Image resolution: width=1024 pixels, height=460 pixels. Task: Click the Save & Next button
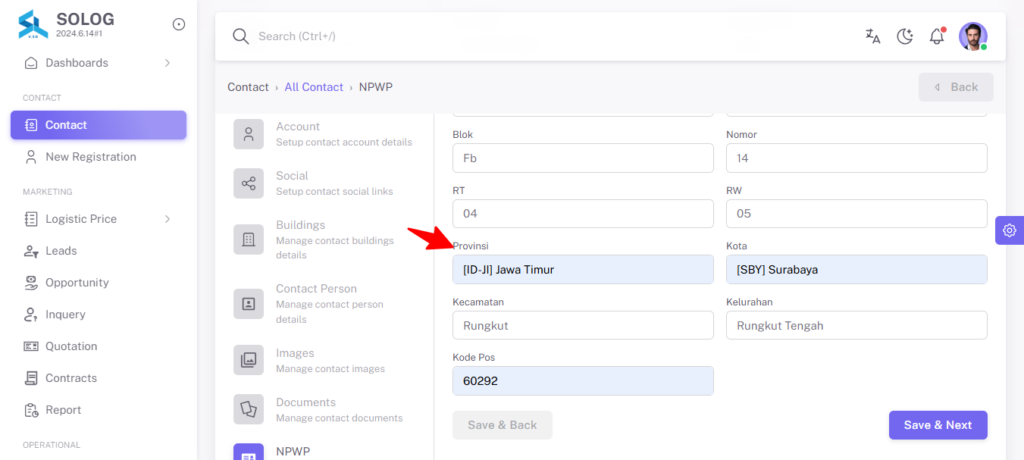click(938, 425)
